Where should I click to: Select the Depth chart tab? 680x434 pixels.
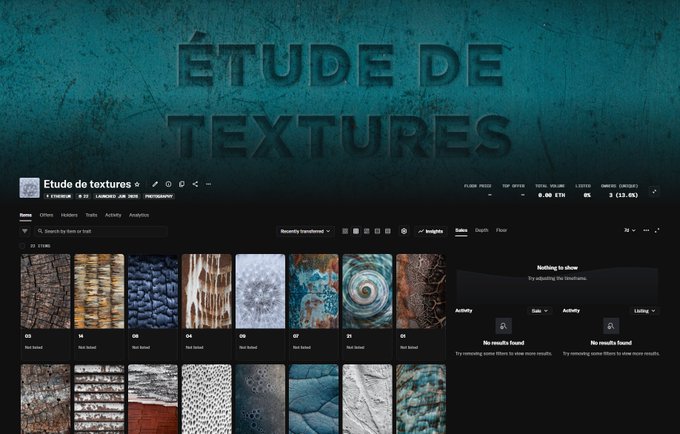[481, 230]
